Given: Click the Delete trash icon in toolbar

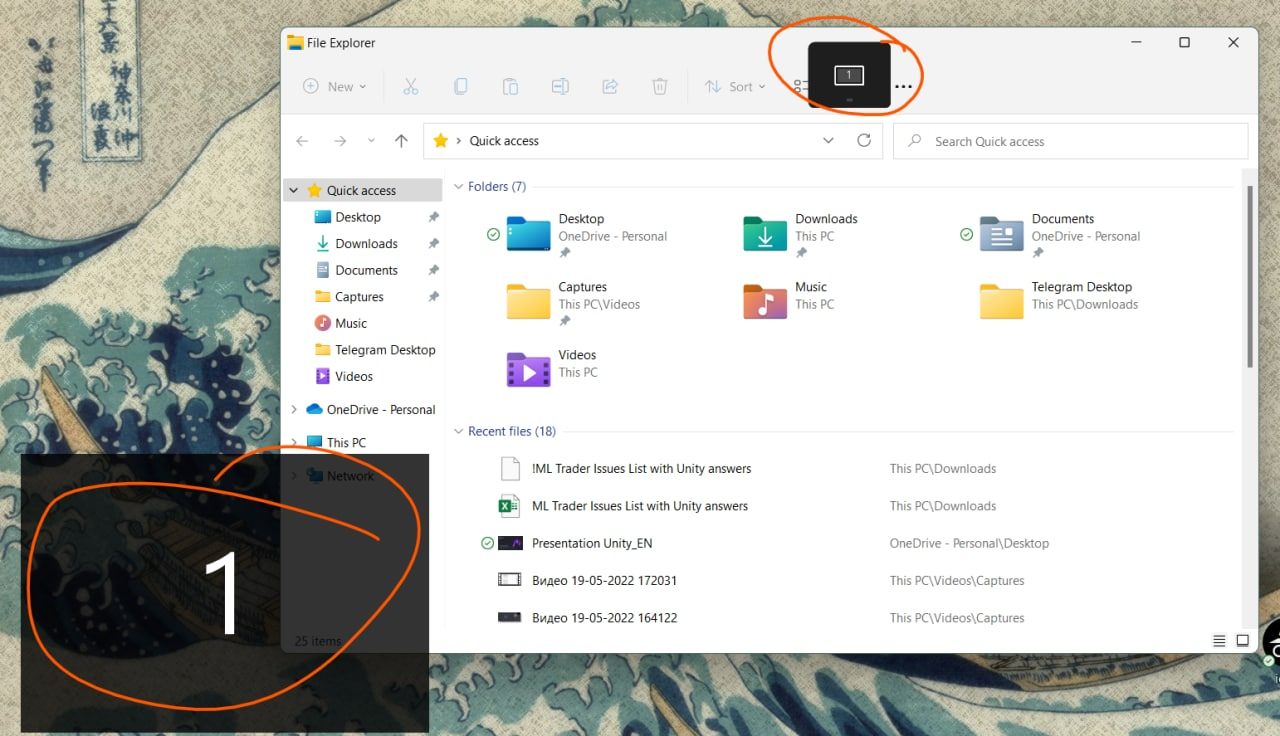Looking at the screenshot, I should 660,87.
